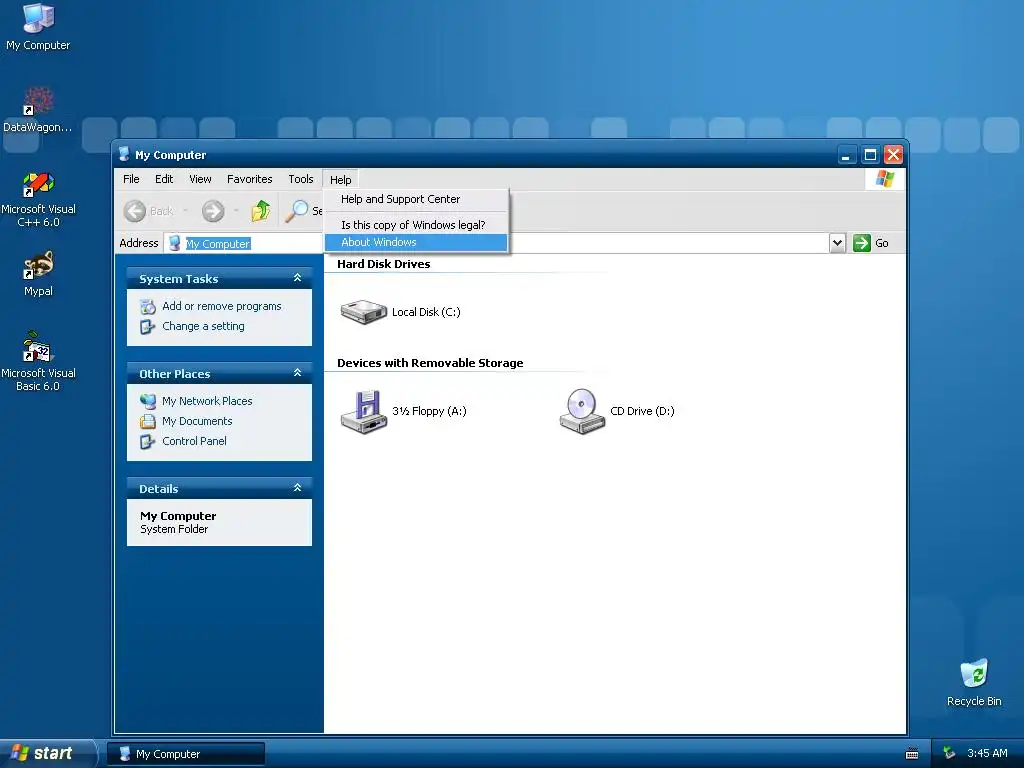Open the Back button history dropdown arrow
This screenshot has height=768, width=1024.
click(185, 211)
